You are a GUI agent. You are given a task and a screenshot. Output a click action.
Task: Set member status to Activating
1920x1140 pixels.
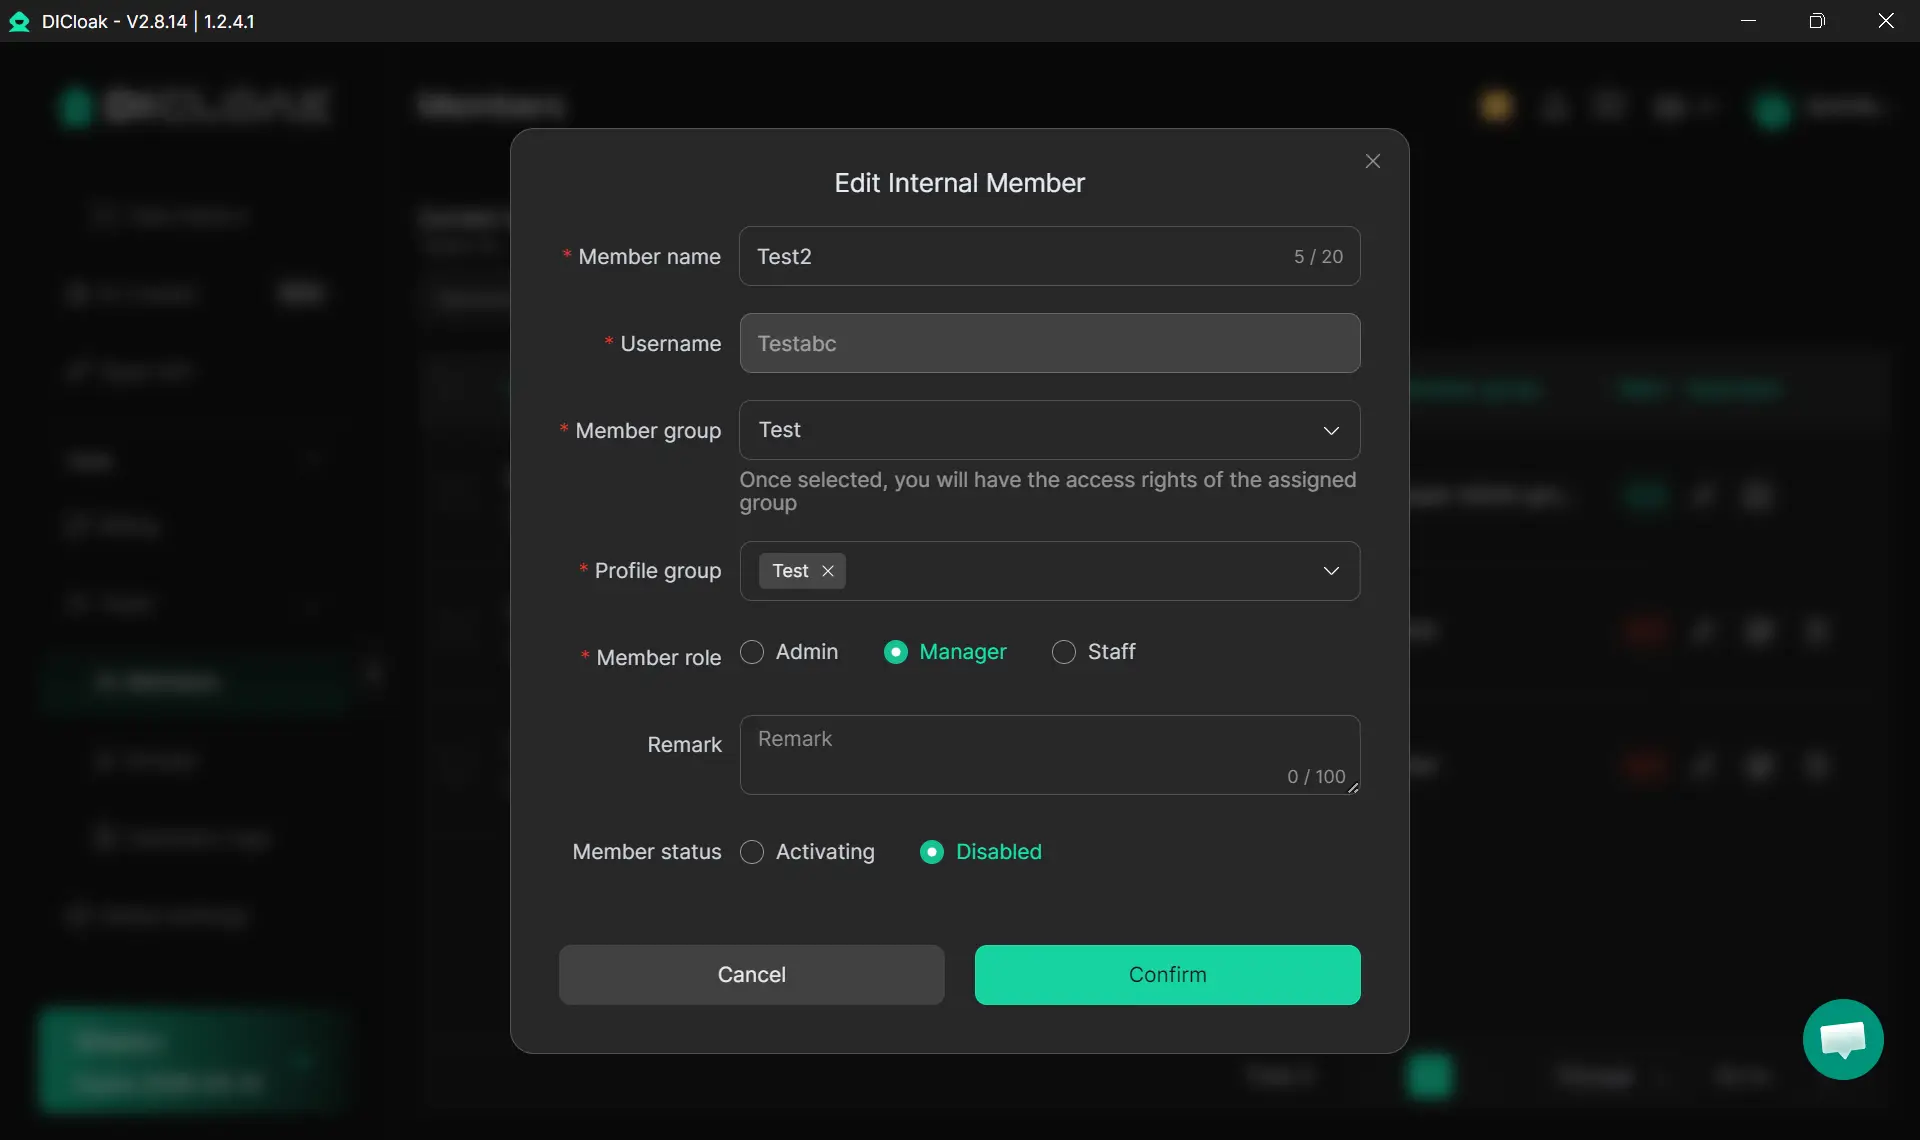752,852
